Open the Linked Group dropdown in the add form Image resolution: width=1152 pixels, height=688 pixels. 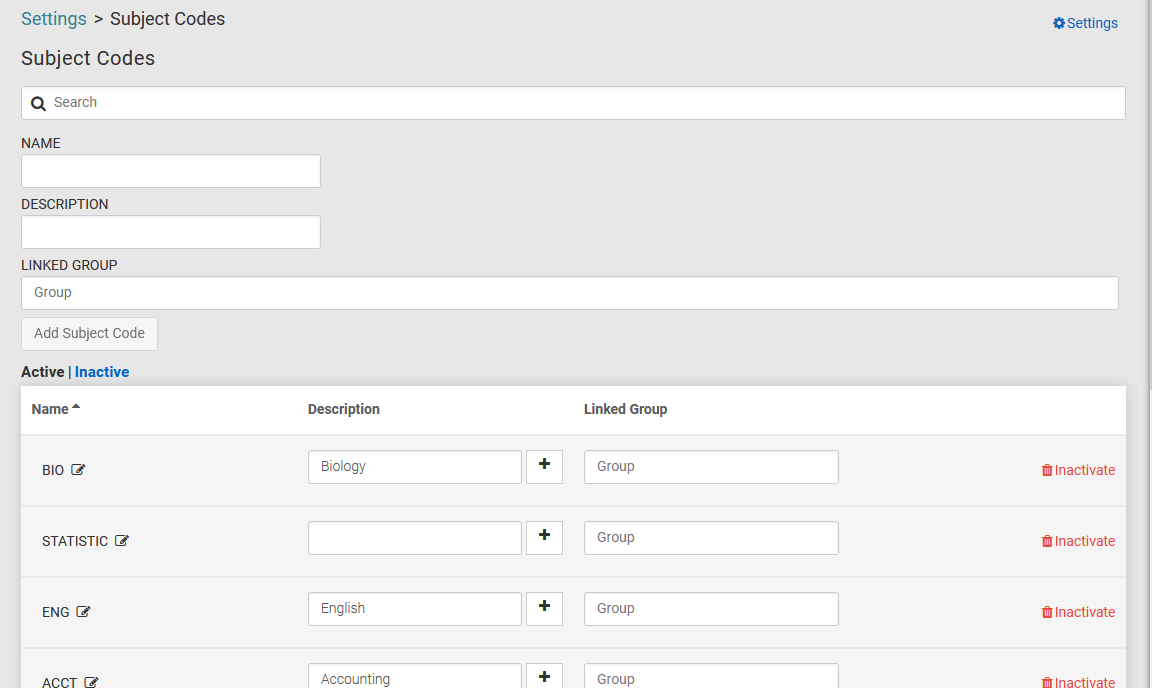tap(569, 293)
